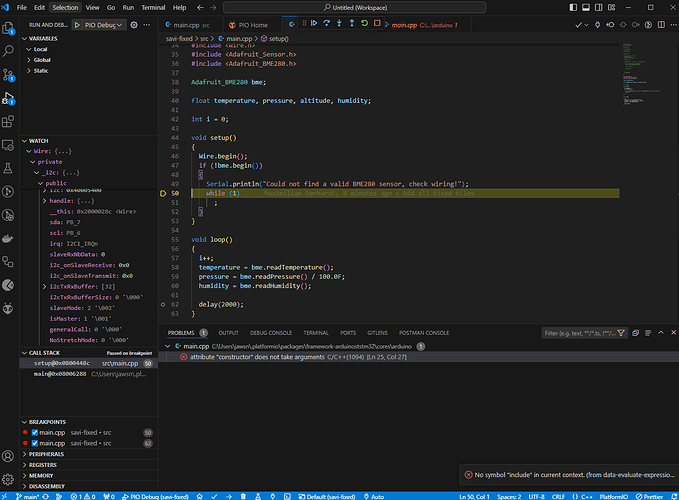Open more actions ellipsis in debug sidebar
The width and height of the screenshot is (679, 500).
[147, 25]
